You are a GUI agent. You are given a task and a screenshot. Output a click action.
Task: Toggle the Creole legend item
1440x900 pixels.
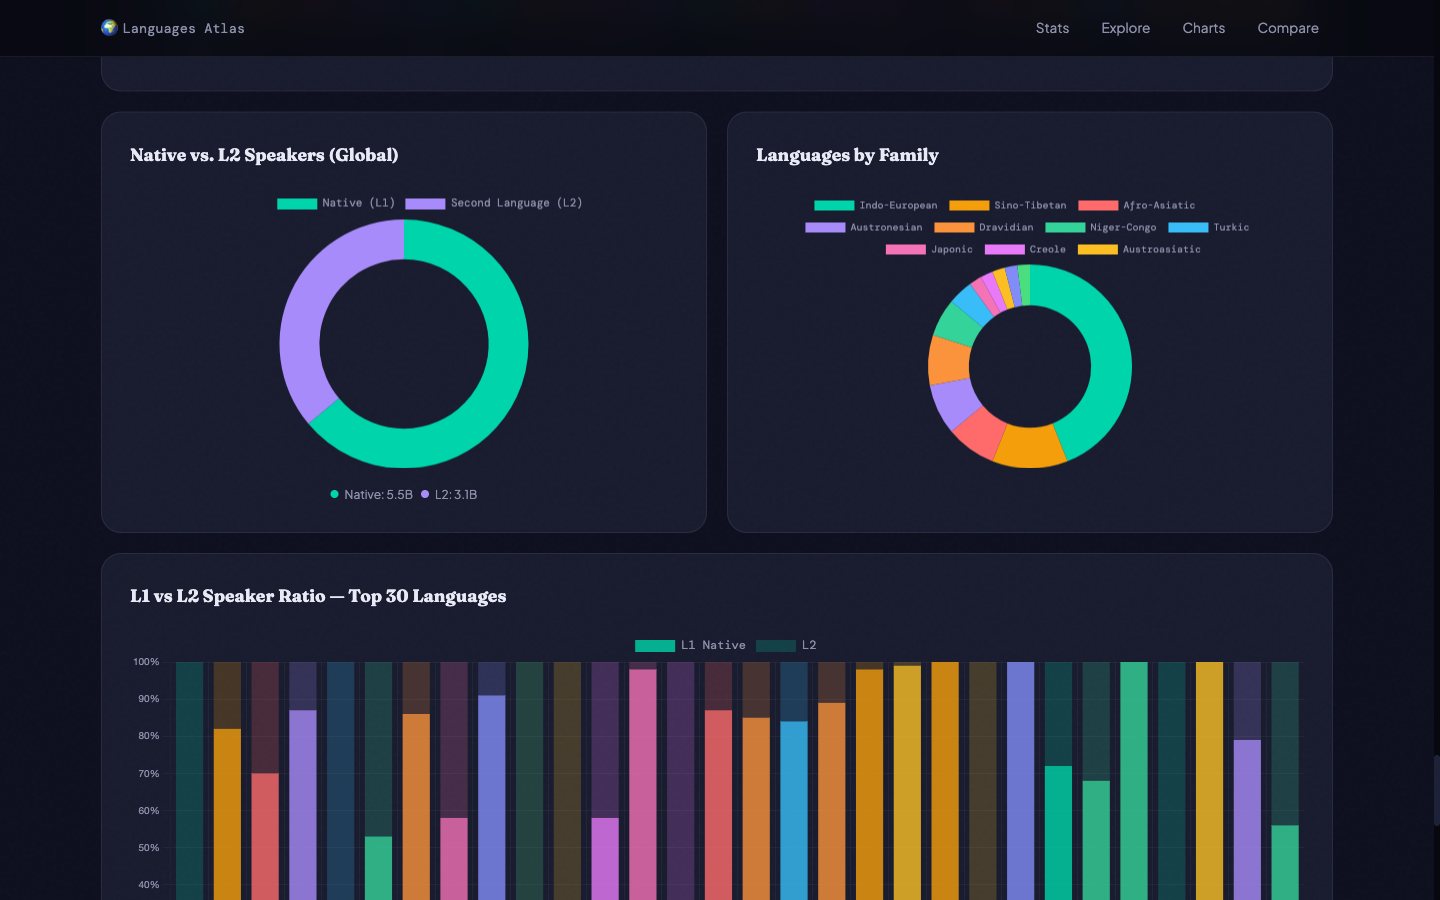(x=1025, y=249)
